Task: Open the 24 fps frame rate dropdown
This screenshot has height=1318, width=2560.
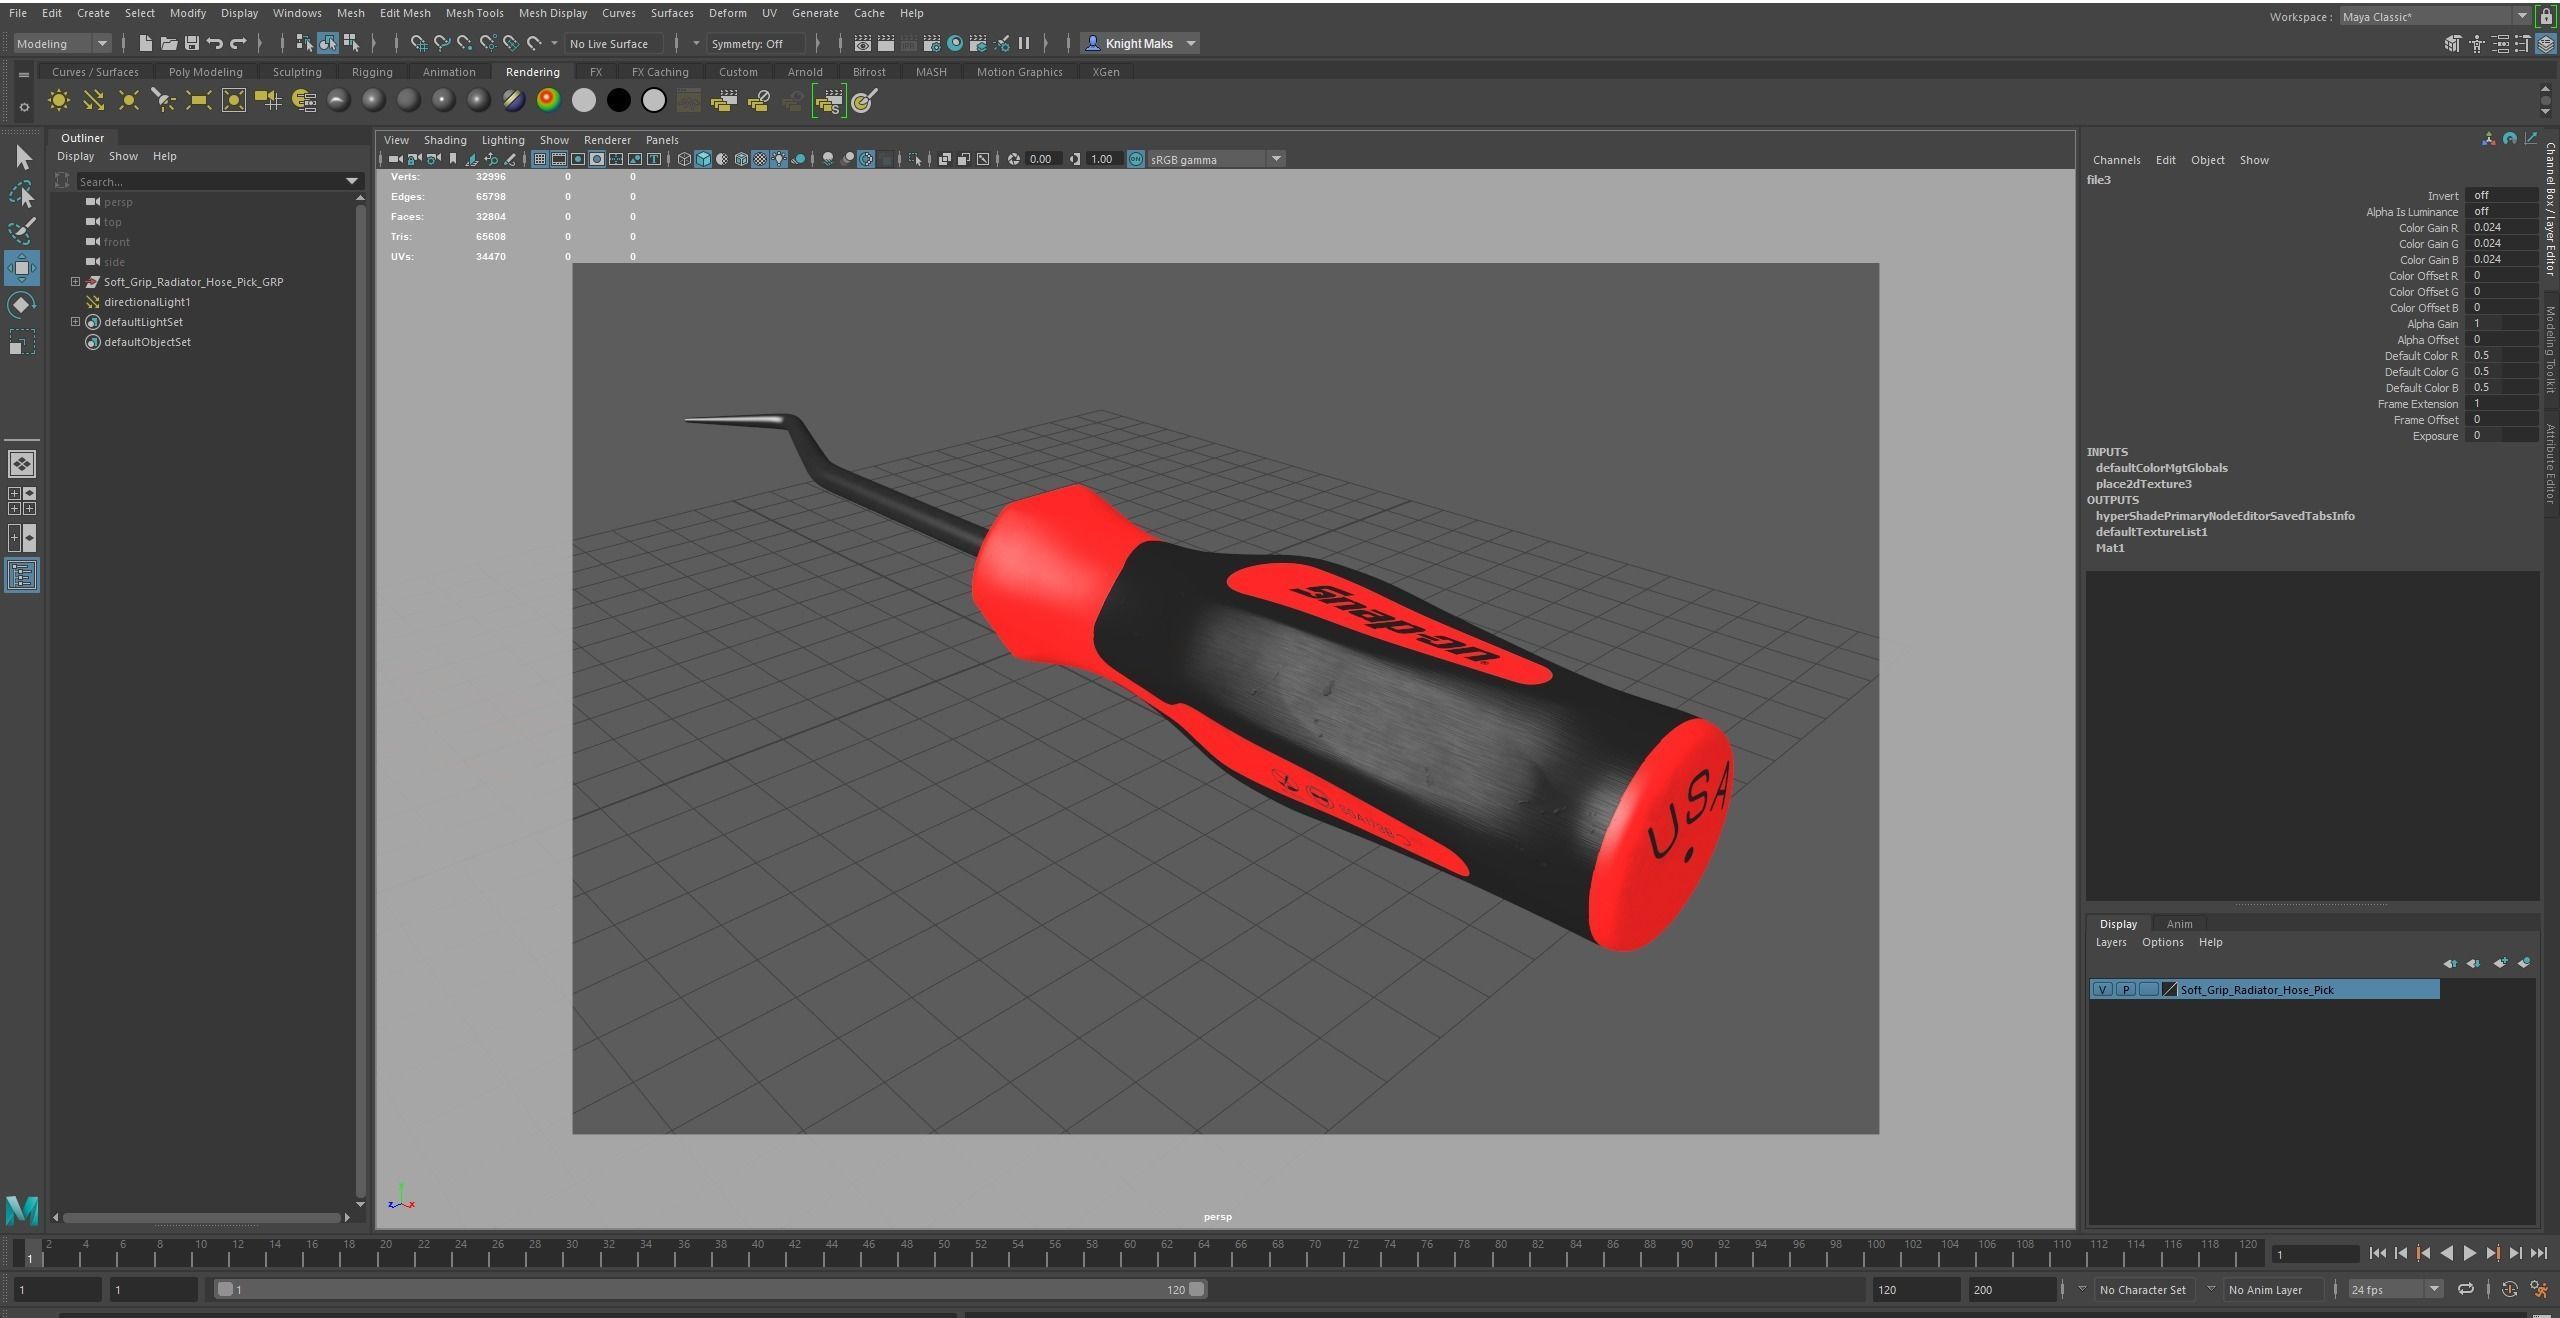Action: tap(2395, 1289)
